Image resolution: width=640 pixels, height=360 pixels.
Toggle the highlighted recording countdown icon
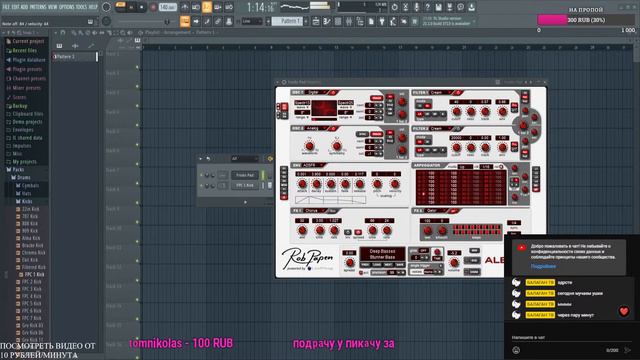pos(207,7)
